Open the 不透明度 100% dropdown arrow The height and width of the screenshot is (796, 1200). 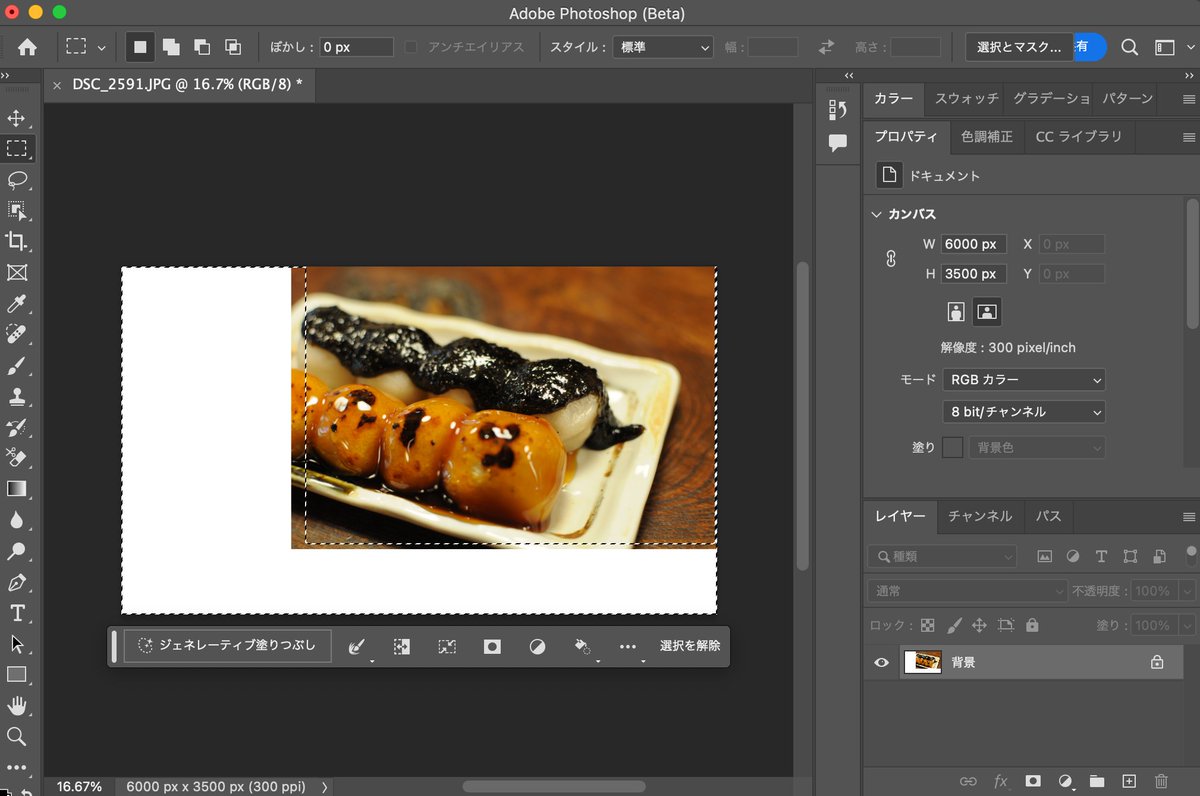pyautogui.click(x=1187, y=591)
